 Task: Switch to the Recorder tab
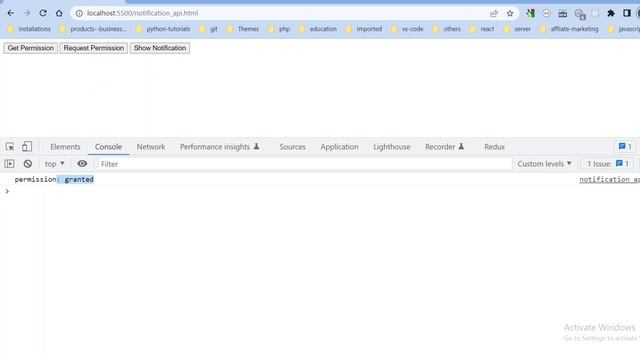click(444, 147)
